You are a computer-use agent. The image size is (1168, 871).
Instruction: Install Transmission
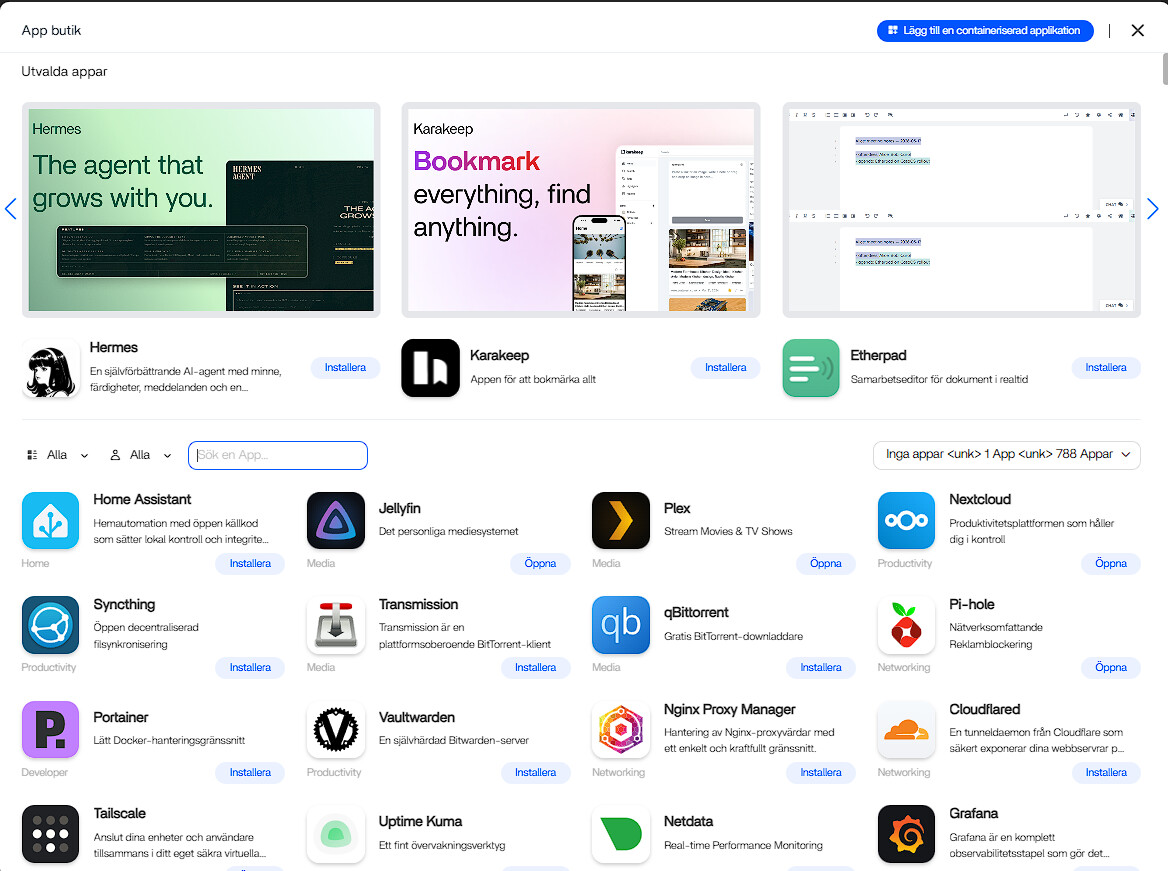pyautogui.click(x=536, y=668)
